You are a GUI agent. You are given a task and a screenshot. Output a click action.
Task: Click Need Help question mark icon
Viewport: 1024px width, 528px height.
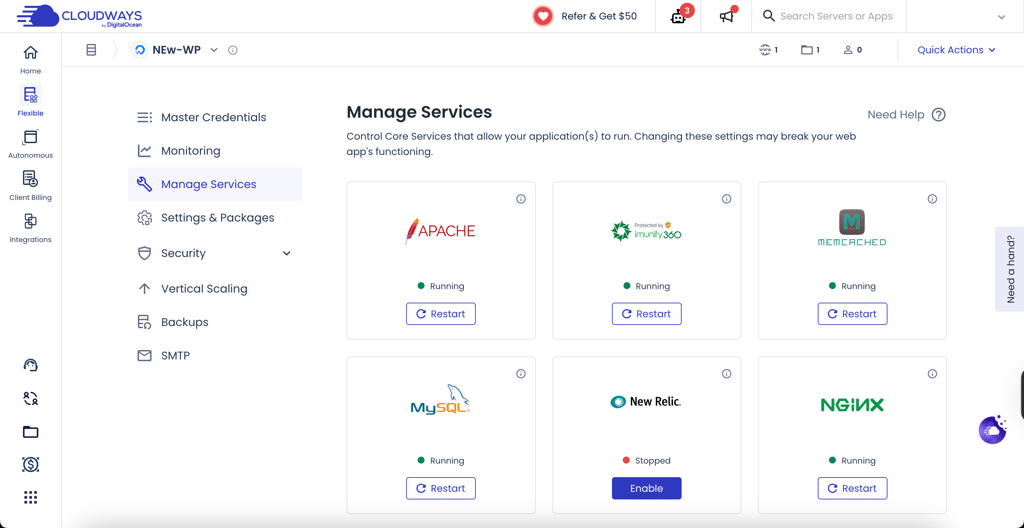(x=938, y=115)
